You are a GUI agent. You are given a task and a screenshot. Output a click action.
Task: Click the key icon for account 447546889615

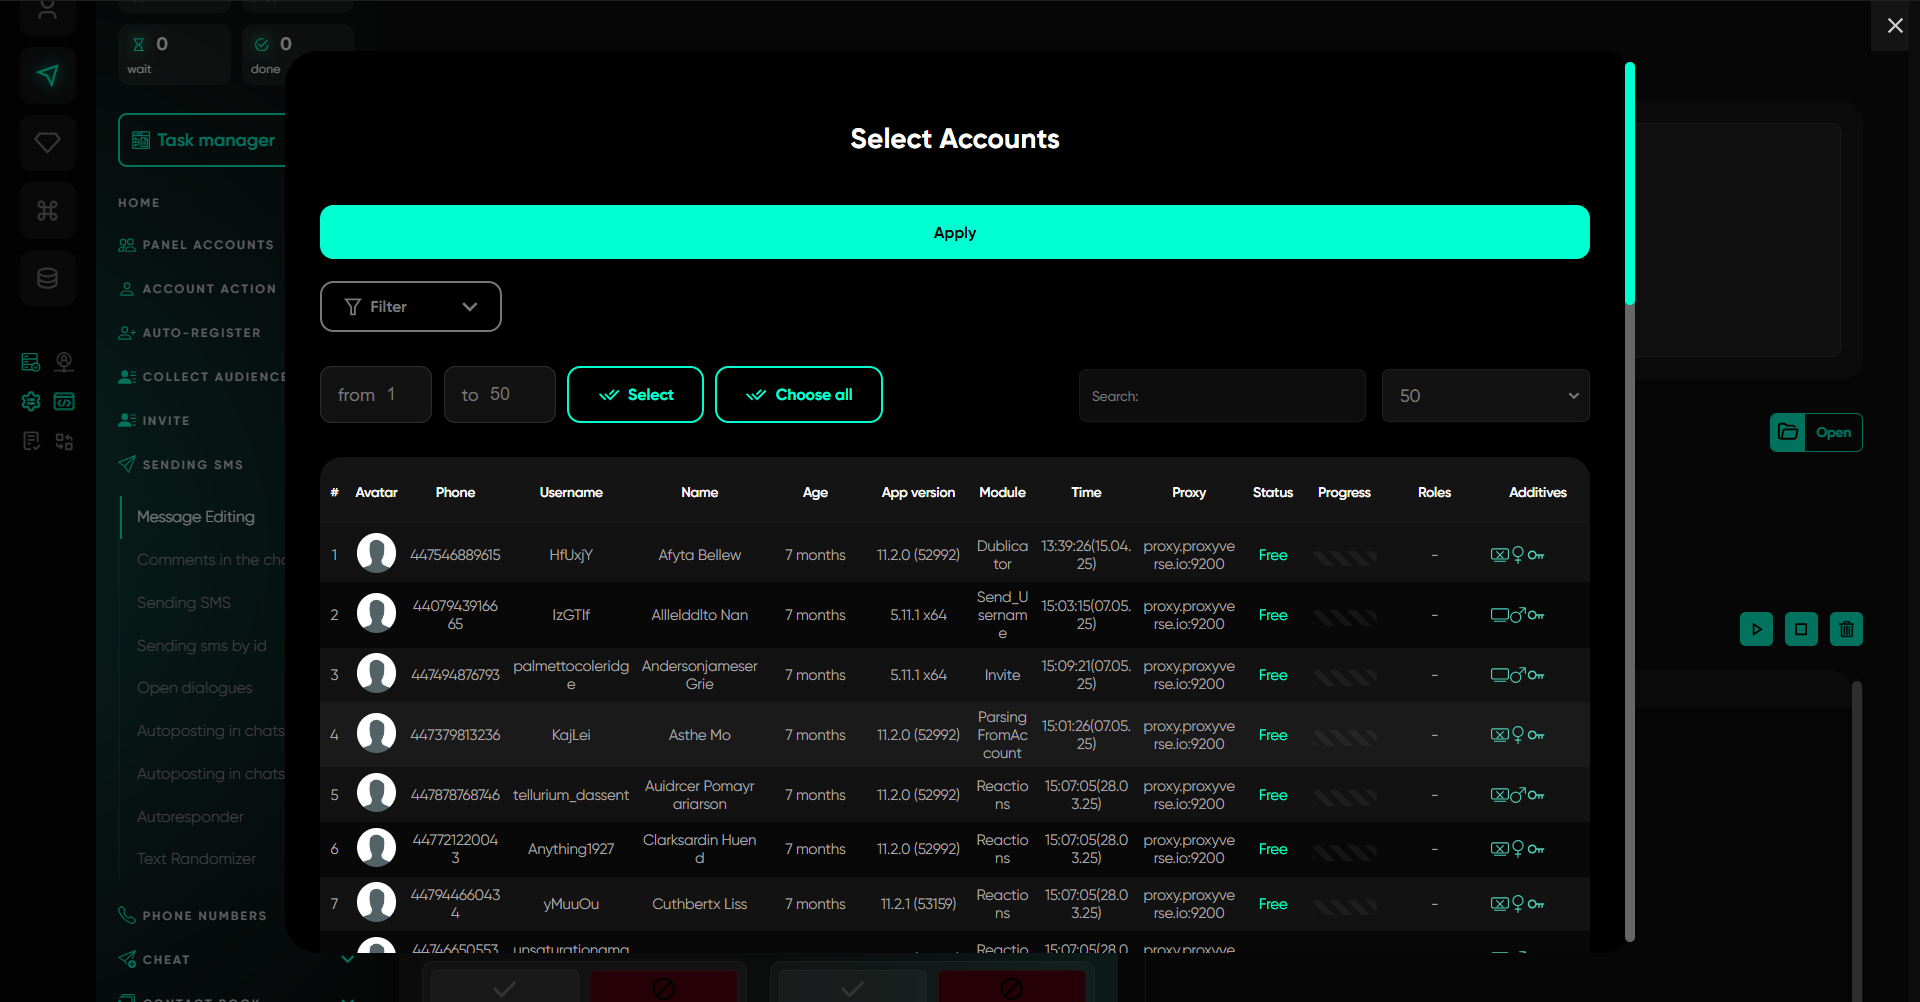click(x=1536, y=555)
